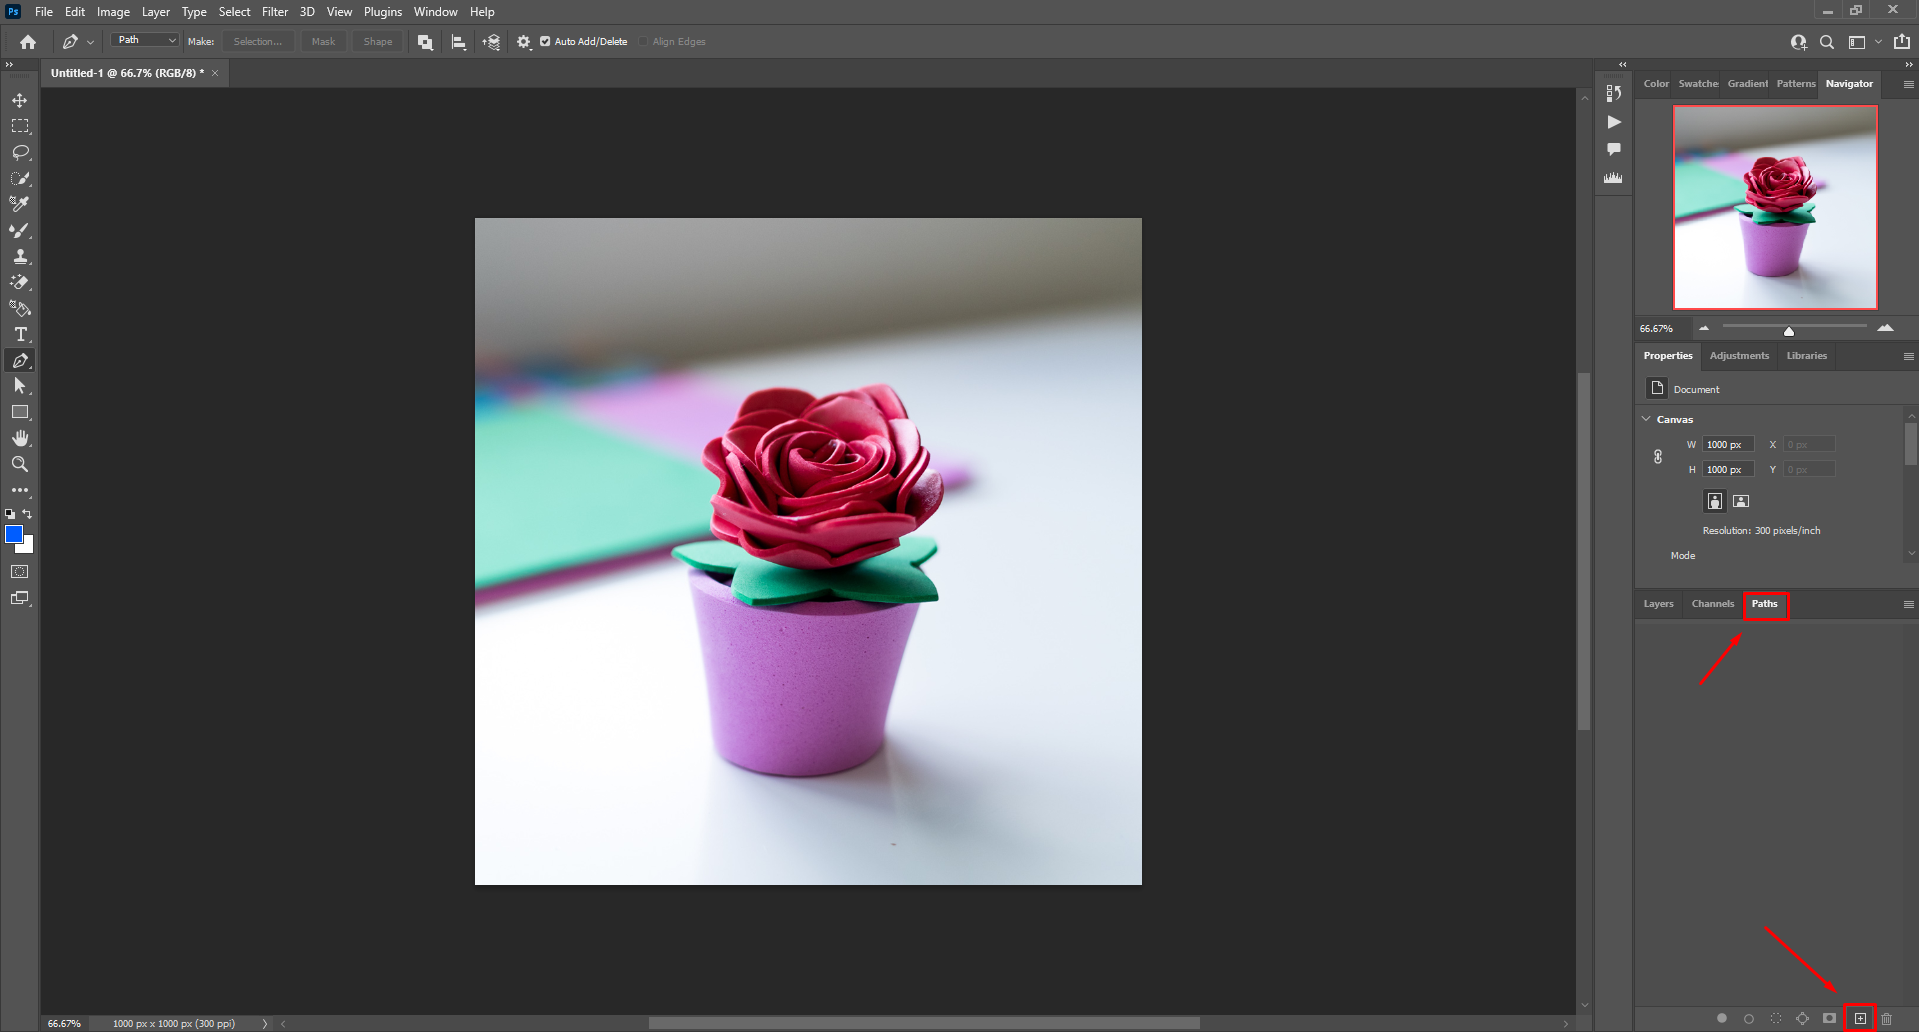Switch to the Channels tab
1919x1032 pixels.
[1712, 604]
